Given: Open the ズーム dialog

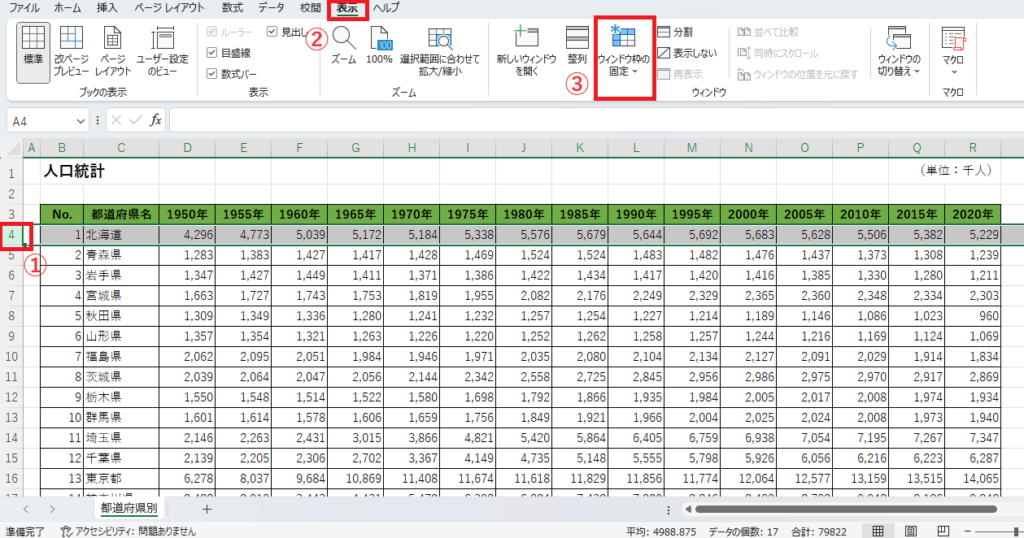Looking at the screenshot, I should [x=344, y=46].
